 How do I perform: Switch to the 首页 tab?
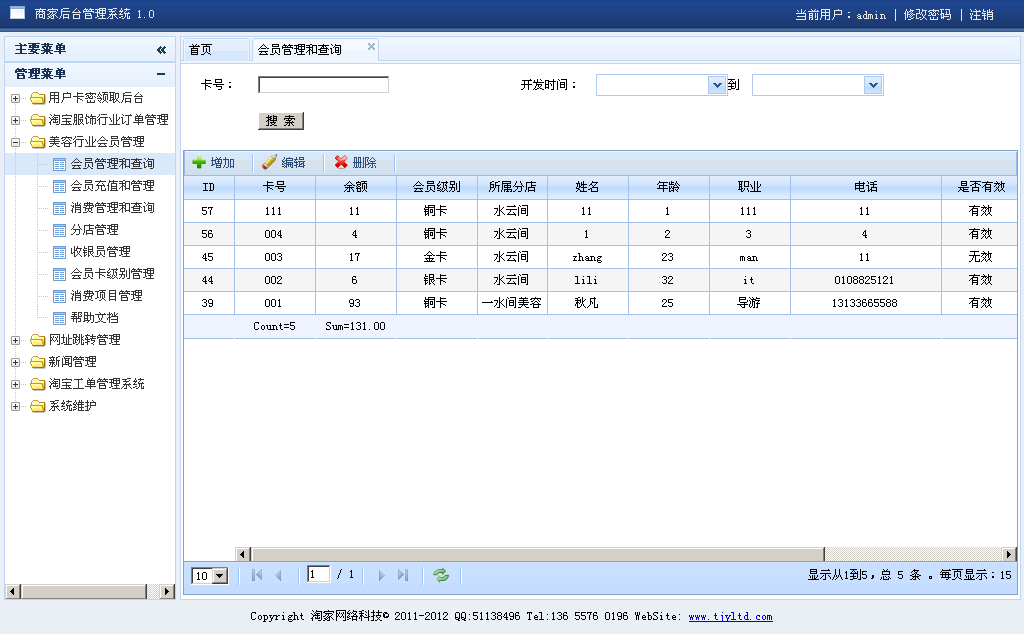click(201, 50)
